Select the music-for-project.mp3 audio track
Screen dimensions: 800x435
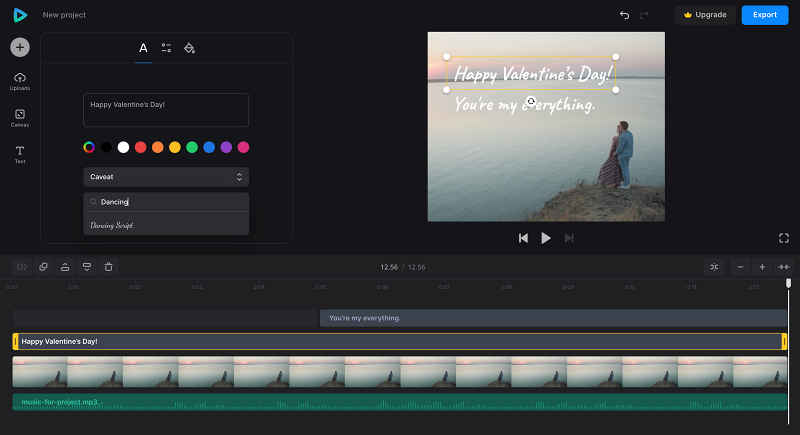tap(399, 402)
